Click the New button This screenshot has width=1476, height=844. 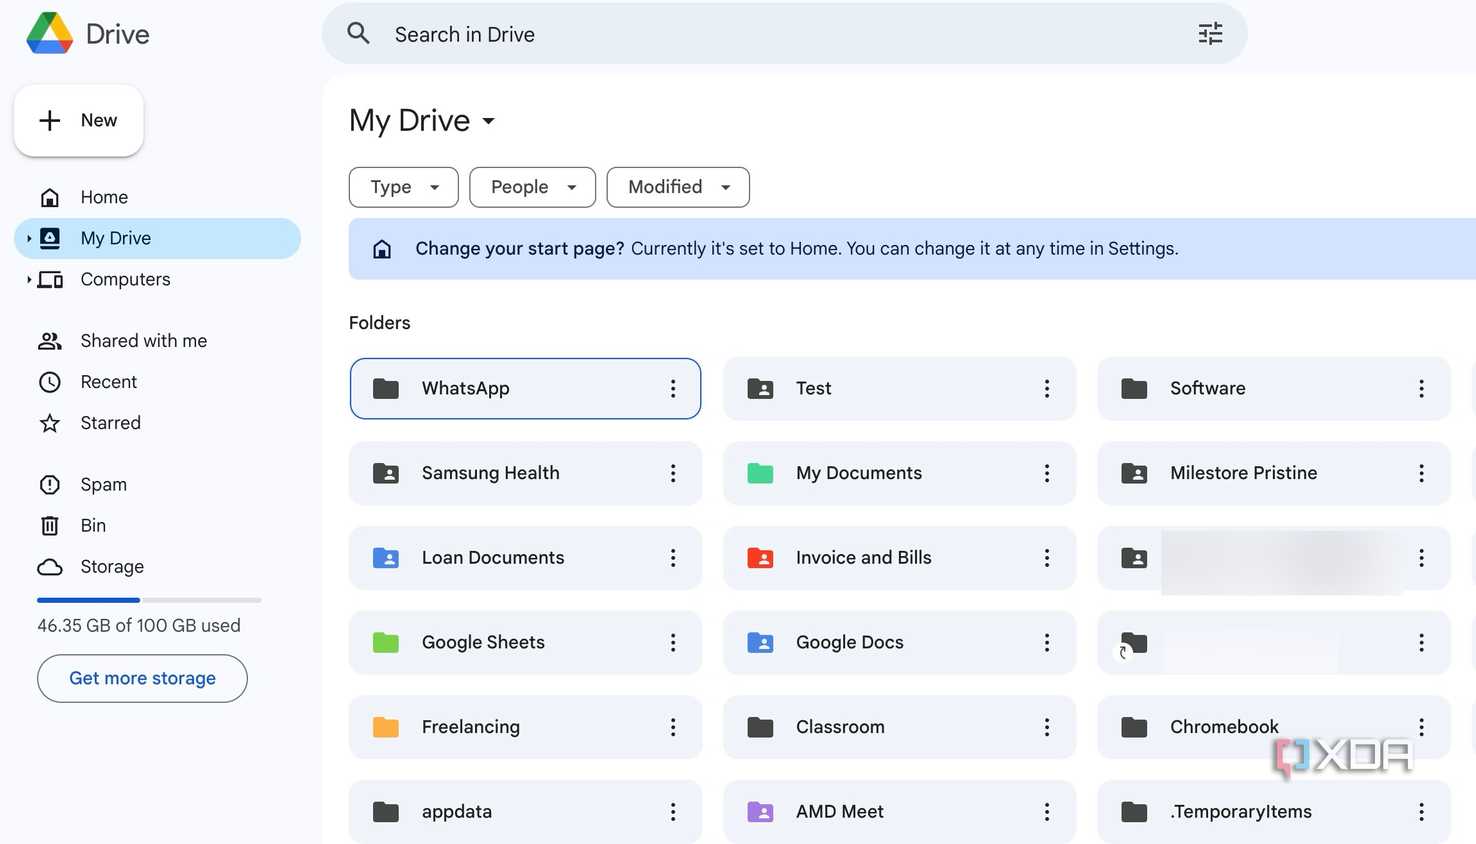78,120
